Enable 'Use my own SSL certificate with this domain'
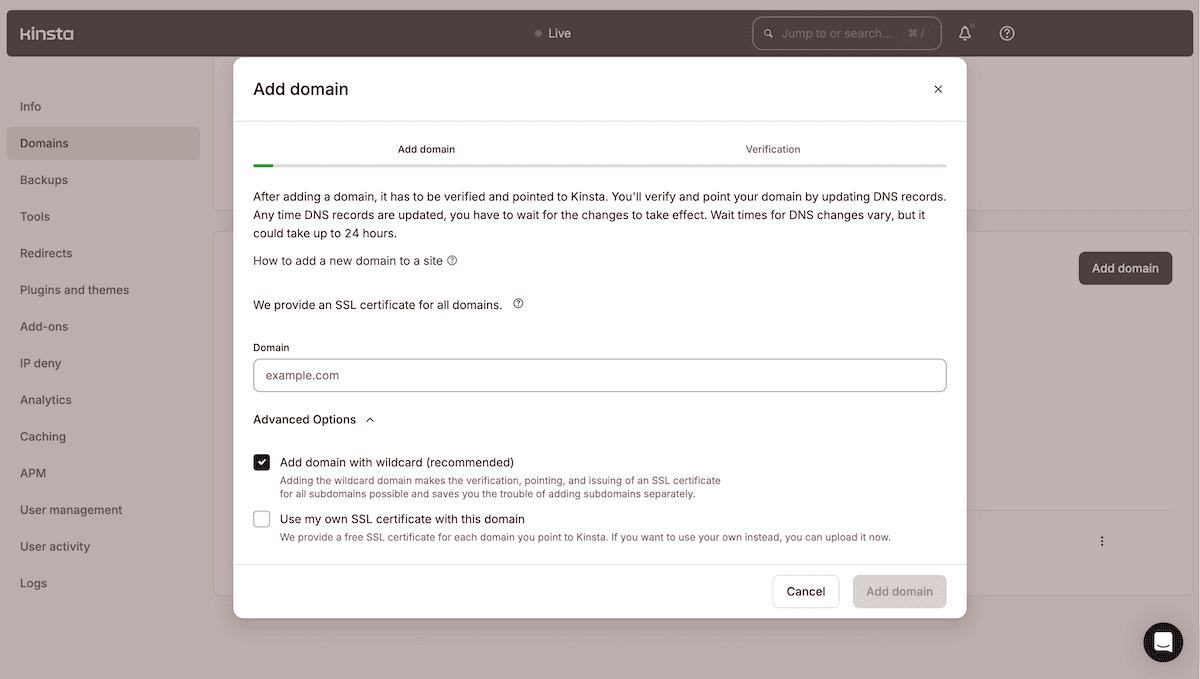The width and height of the screenshot is (1200, 679). click(261, 519)
